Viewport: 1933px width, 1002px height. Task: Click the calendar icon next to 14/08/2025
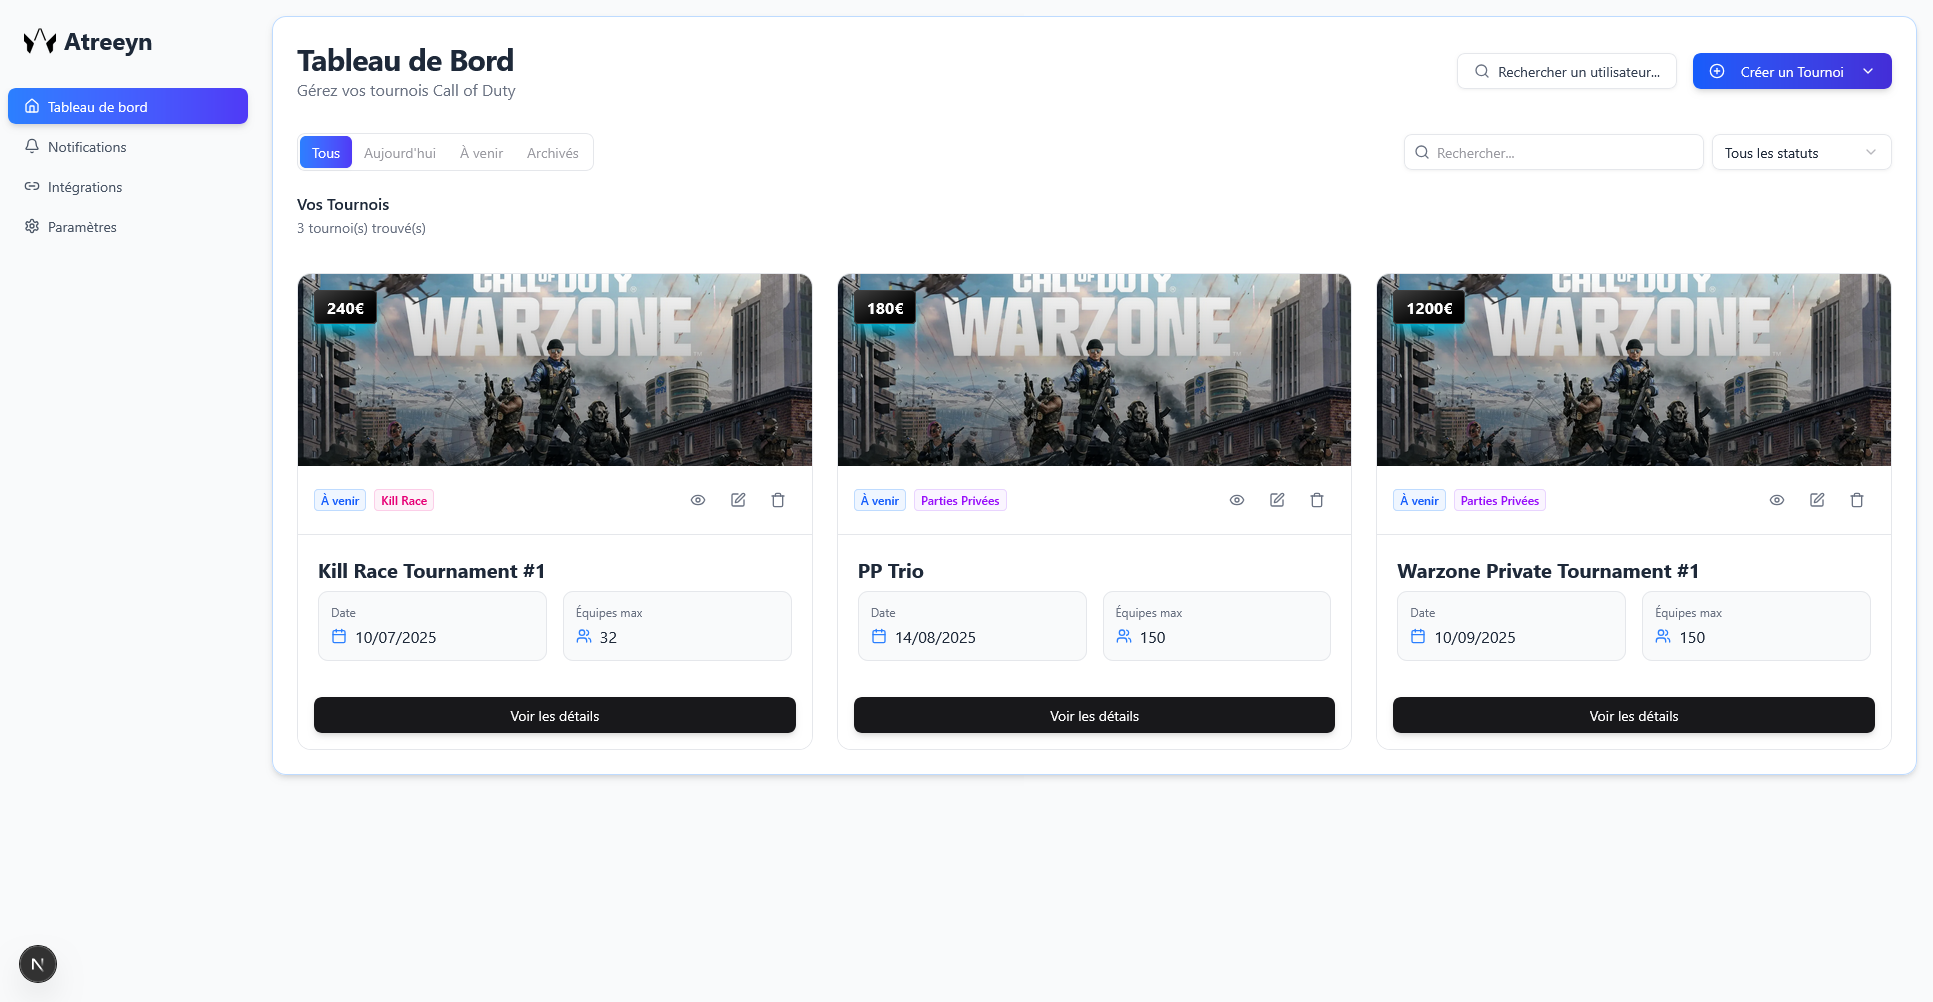(x=879, y=636)
